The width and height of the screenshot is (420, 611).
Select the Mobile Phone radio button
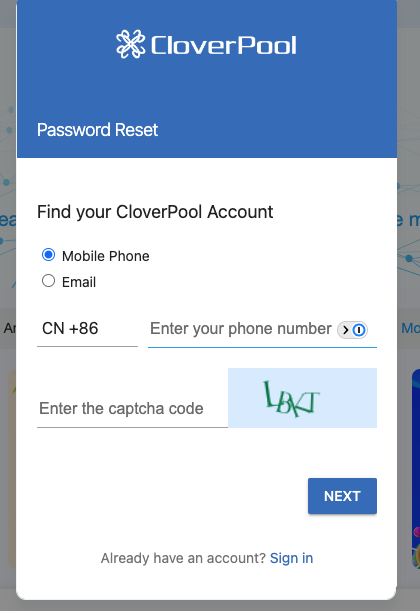coord(48,255)
